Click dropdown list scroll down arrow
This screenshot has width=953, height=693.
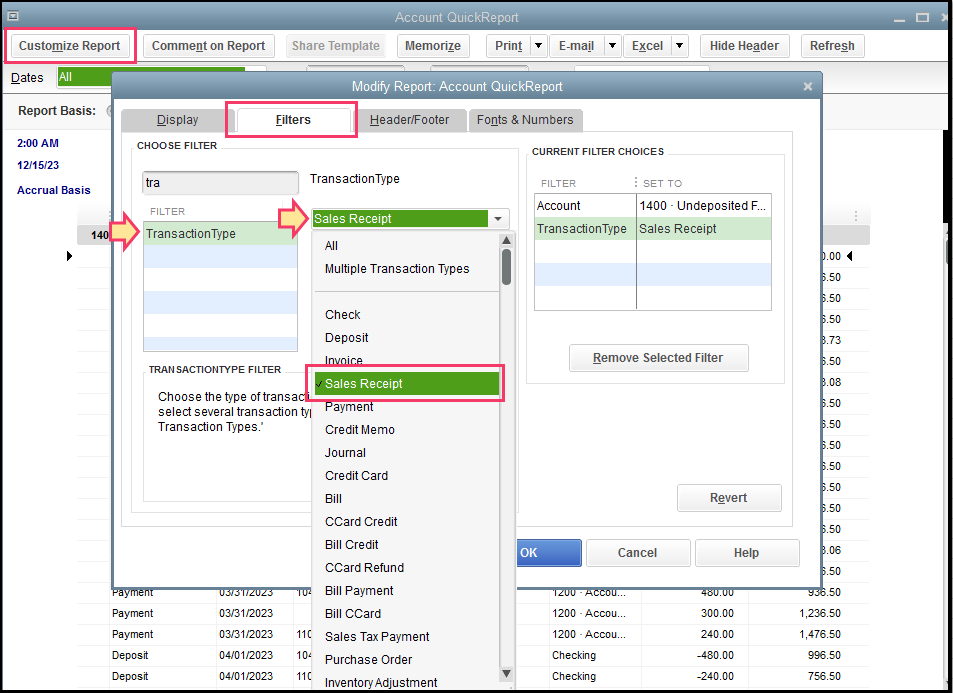506,674
